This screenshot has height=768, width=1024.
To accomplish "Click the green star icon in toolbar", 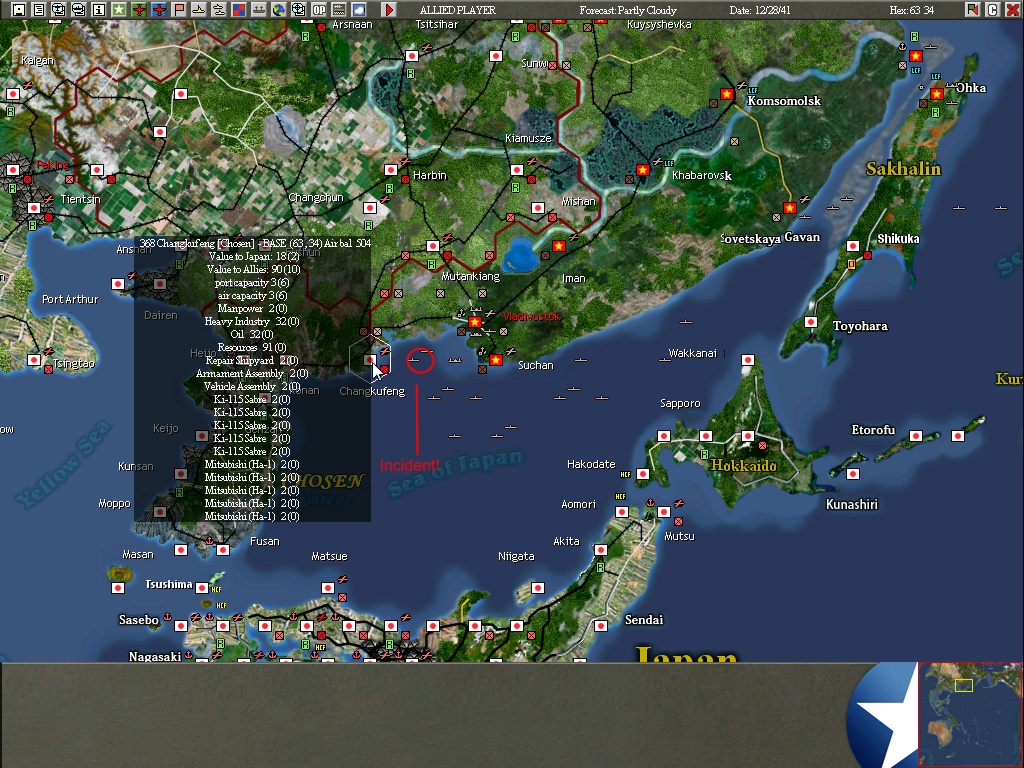I will 118,10.
